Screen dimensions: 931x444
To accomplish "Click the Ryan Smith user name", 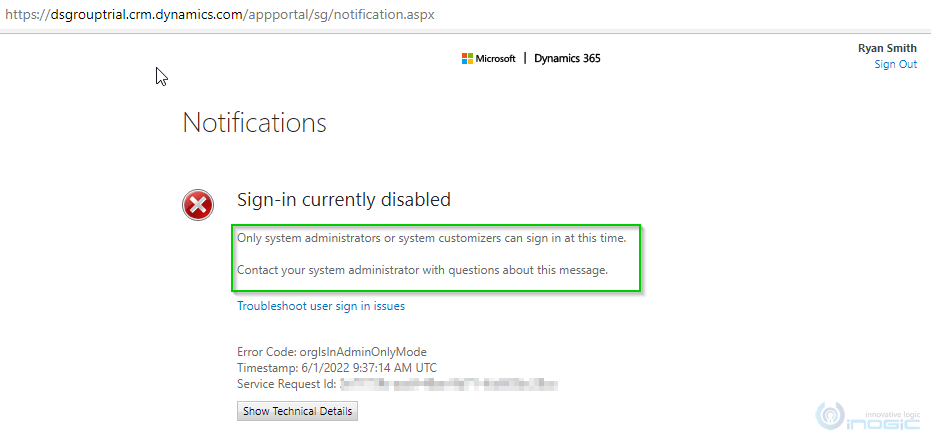I will [x=887, y=49].
